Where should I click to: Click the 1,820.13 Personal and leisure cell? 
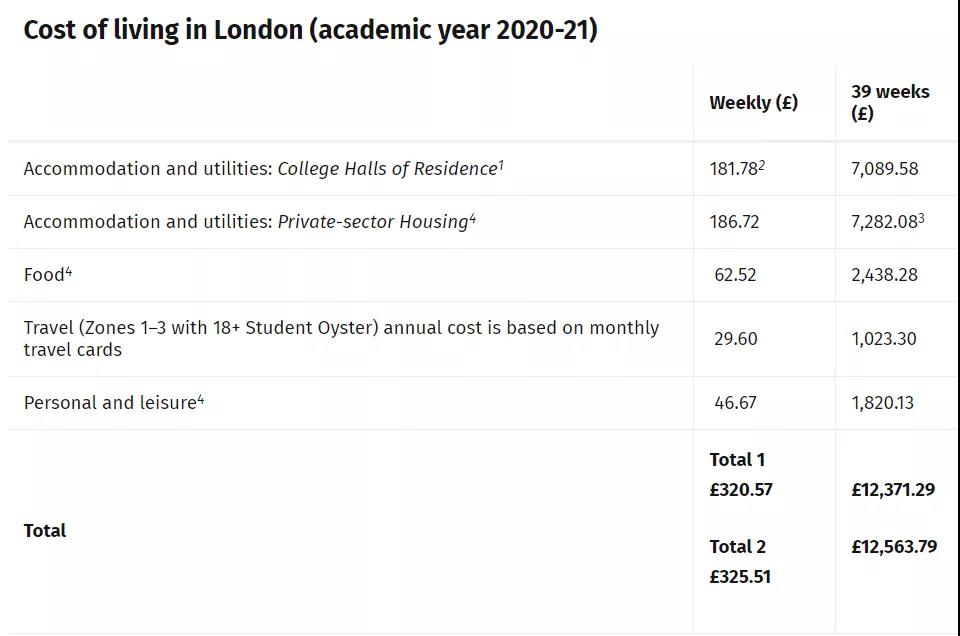[x=882, y=403]
